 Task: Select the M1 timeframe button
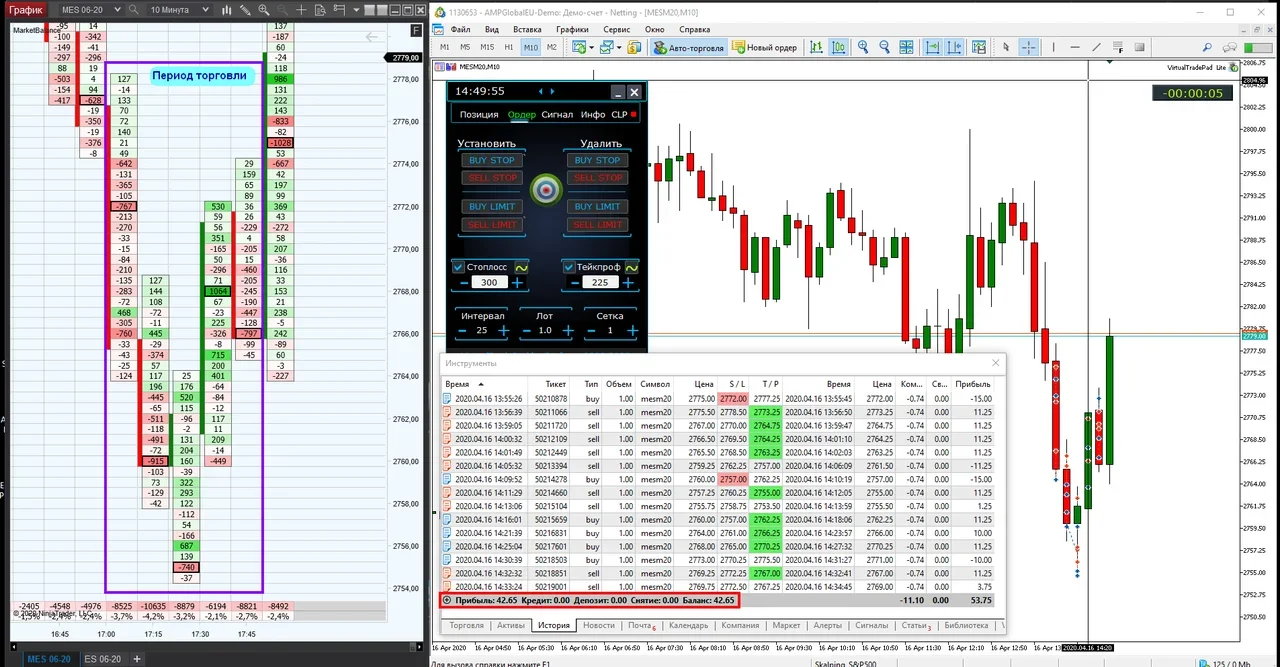(444, 47)
